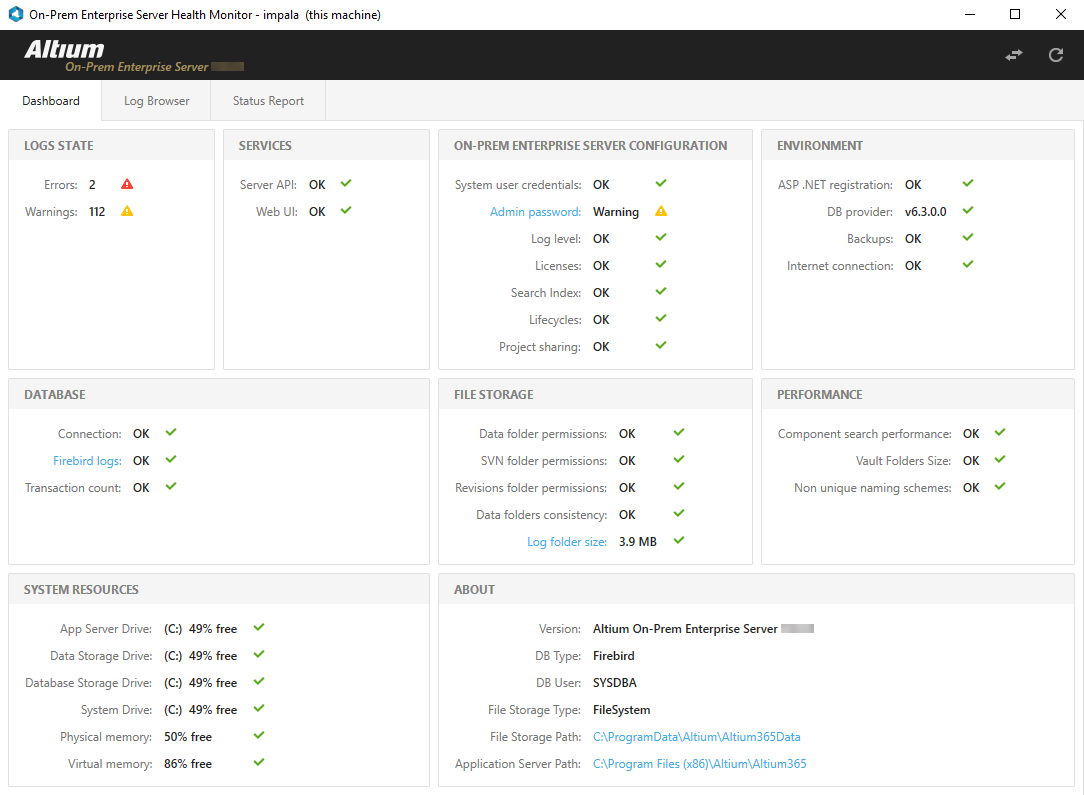1084x795 pixels.
Task: Open the Log folder size link
Action: click(567, 541)
